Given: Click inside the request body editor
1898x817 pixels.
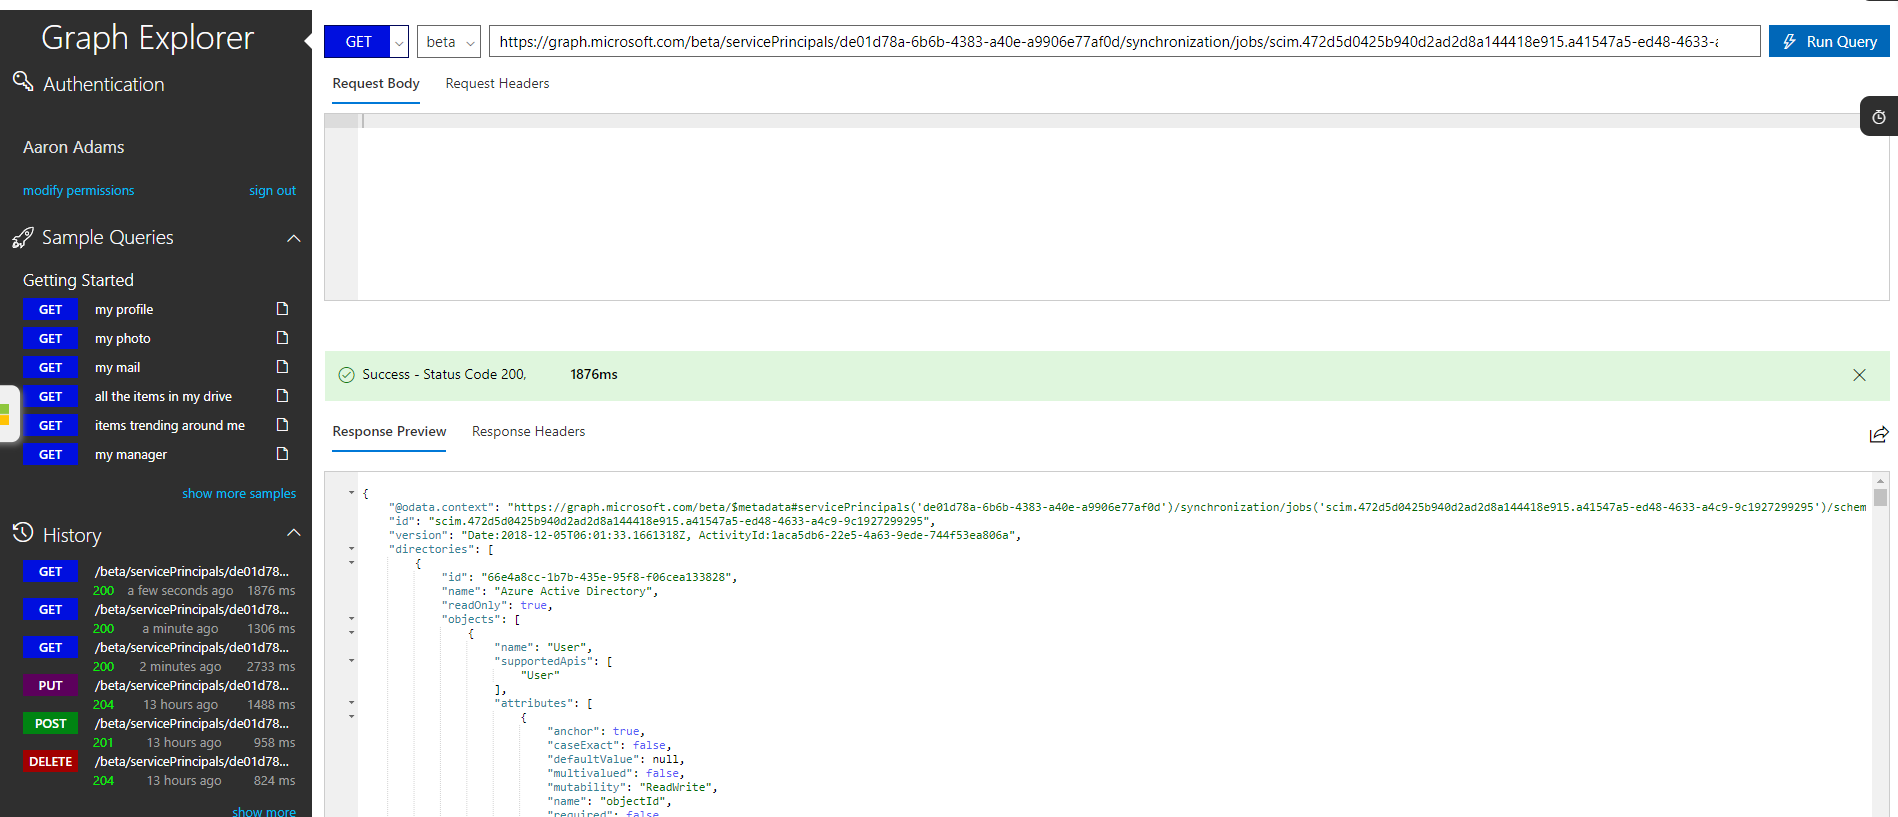Looking at the screenshot, I should point(1106,207).
